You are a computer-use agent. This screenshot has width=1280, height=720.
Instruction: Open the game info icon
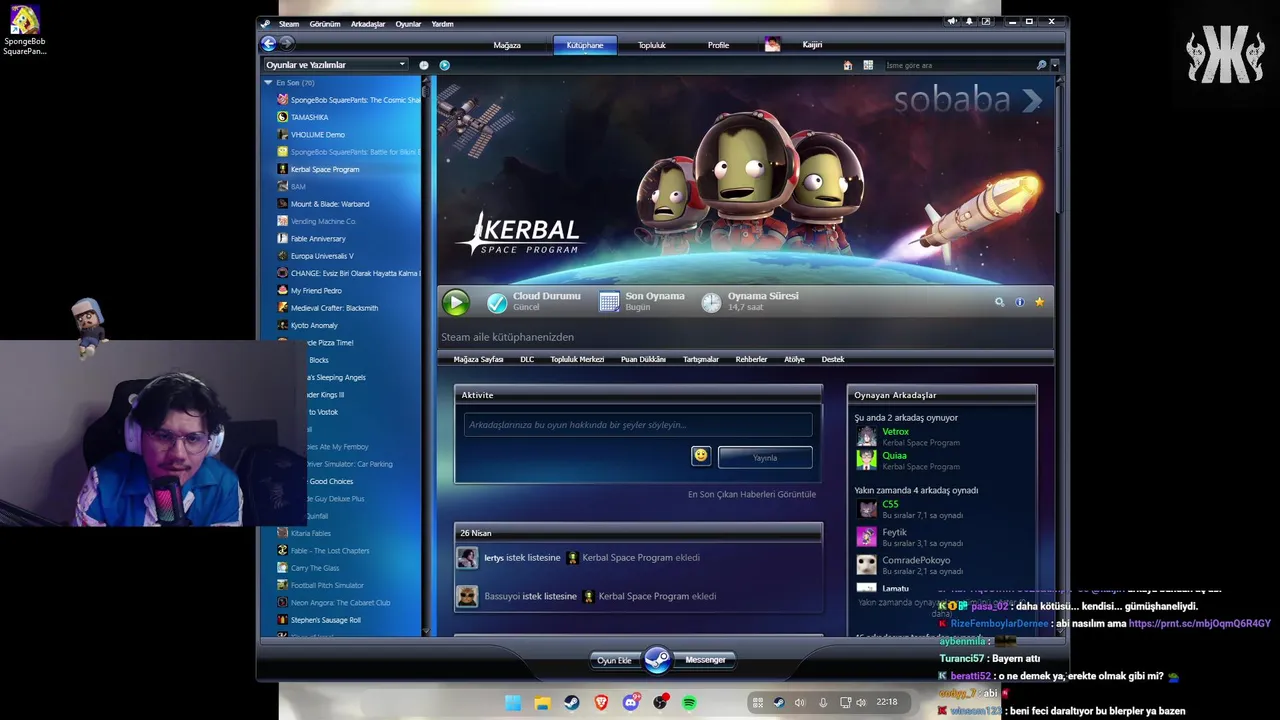pos(1020,302)
